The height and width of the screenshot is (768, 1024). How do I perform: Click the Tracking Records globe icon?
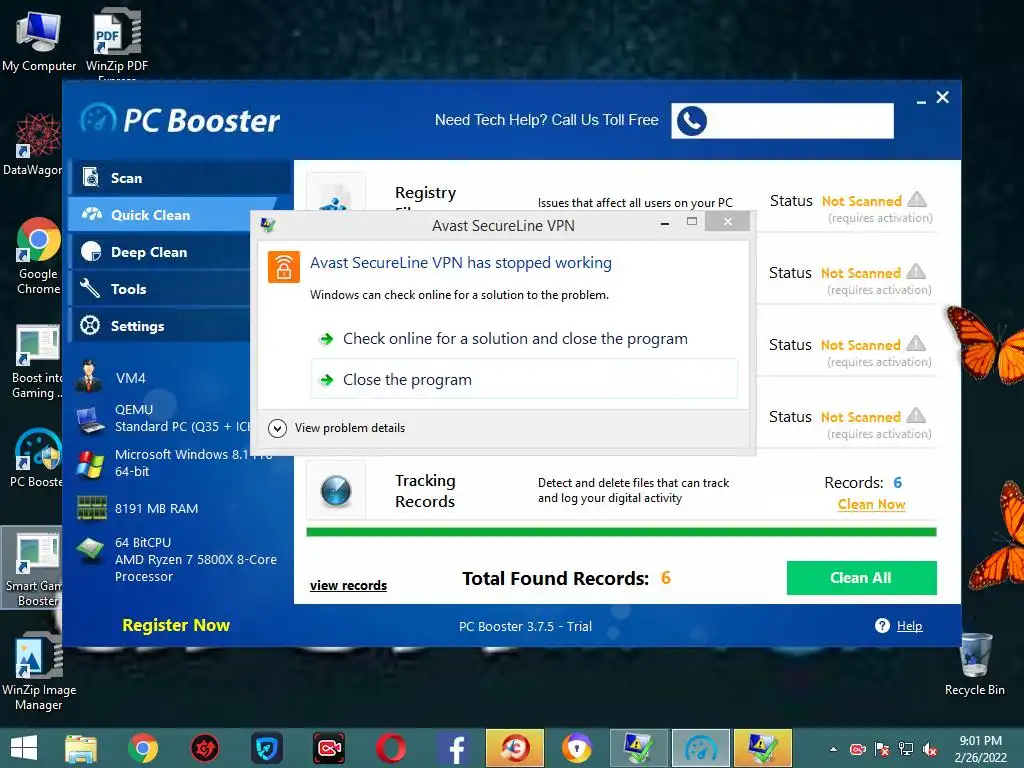[x=336, y=491]
